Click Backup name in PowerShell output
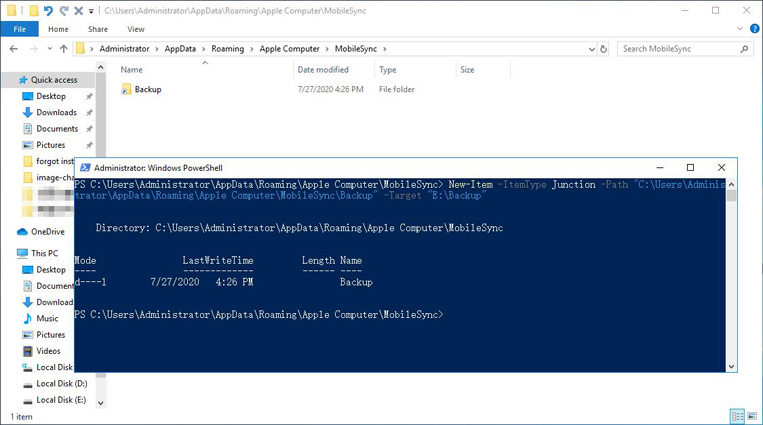This screenshot has height=425, width=763. [x=356, y=282]
